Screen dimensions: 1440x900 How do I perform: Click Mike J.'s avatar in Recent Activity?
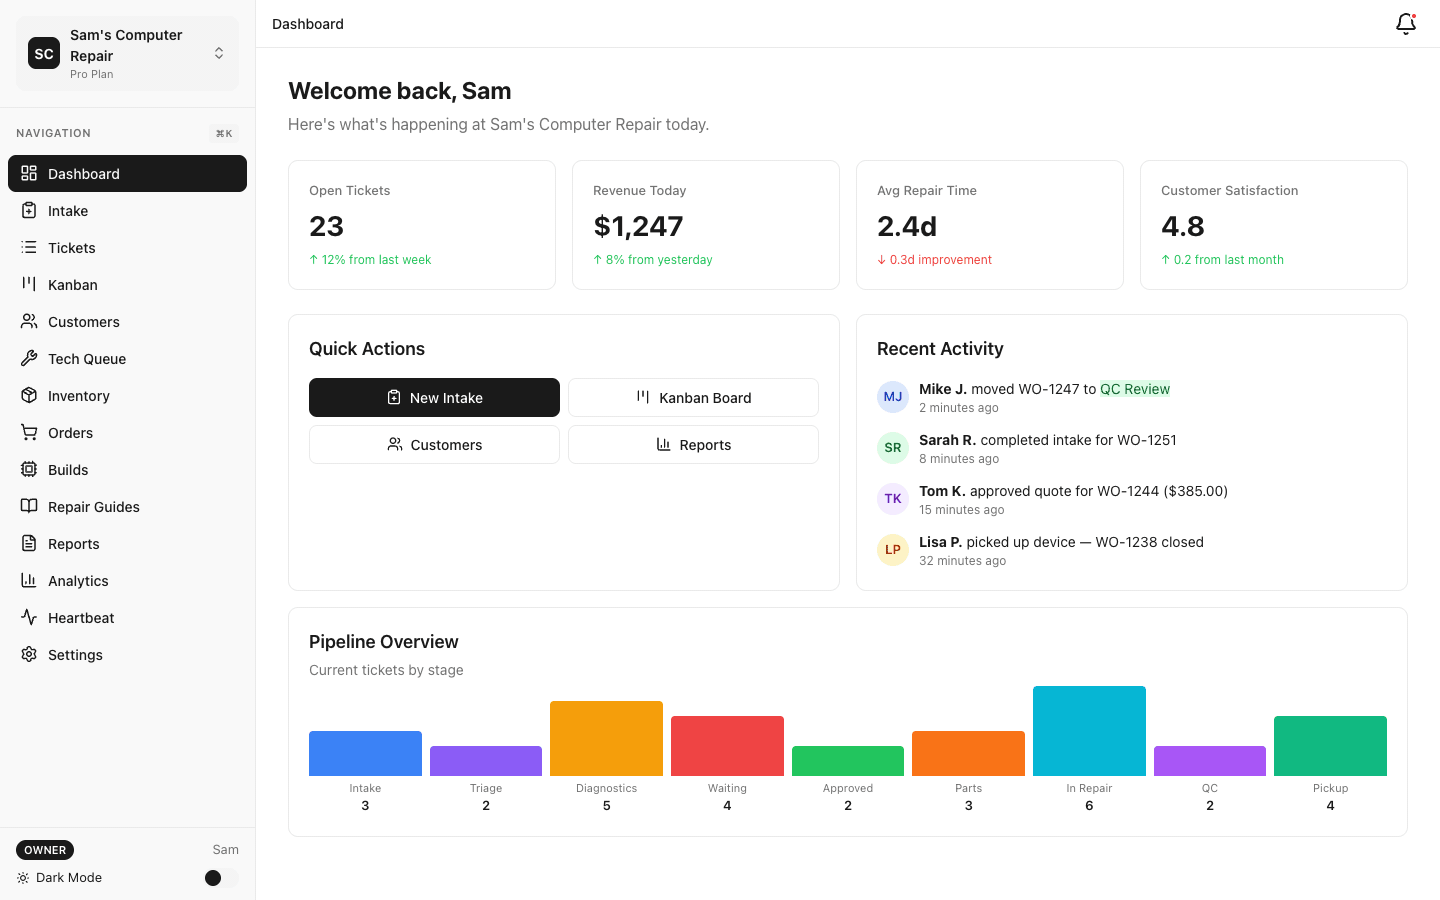[x=892, y=397]
